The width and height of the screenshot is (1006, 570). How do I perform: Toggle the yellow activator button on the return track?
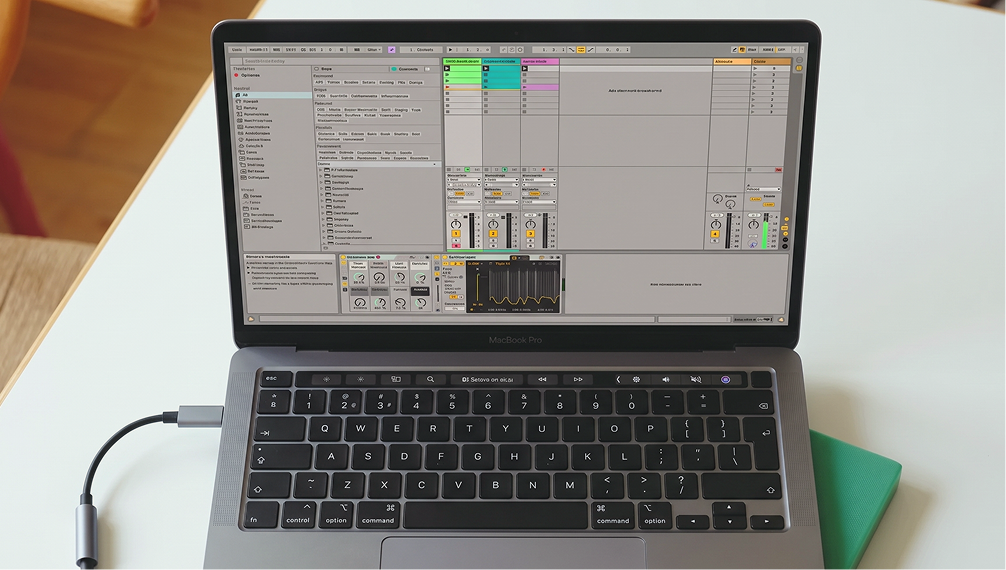[x=715, y=234]
